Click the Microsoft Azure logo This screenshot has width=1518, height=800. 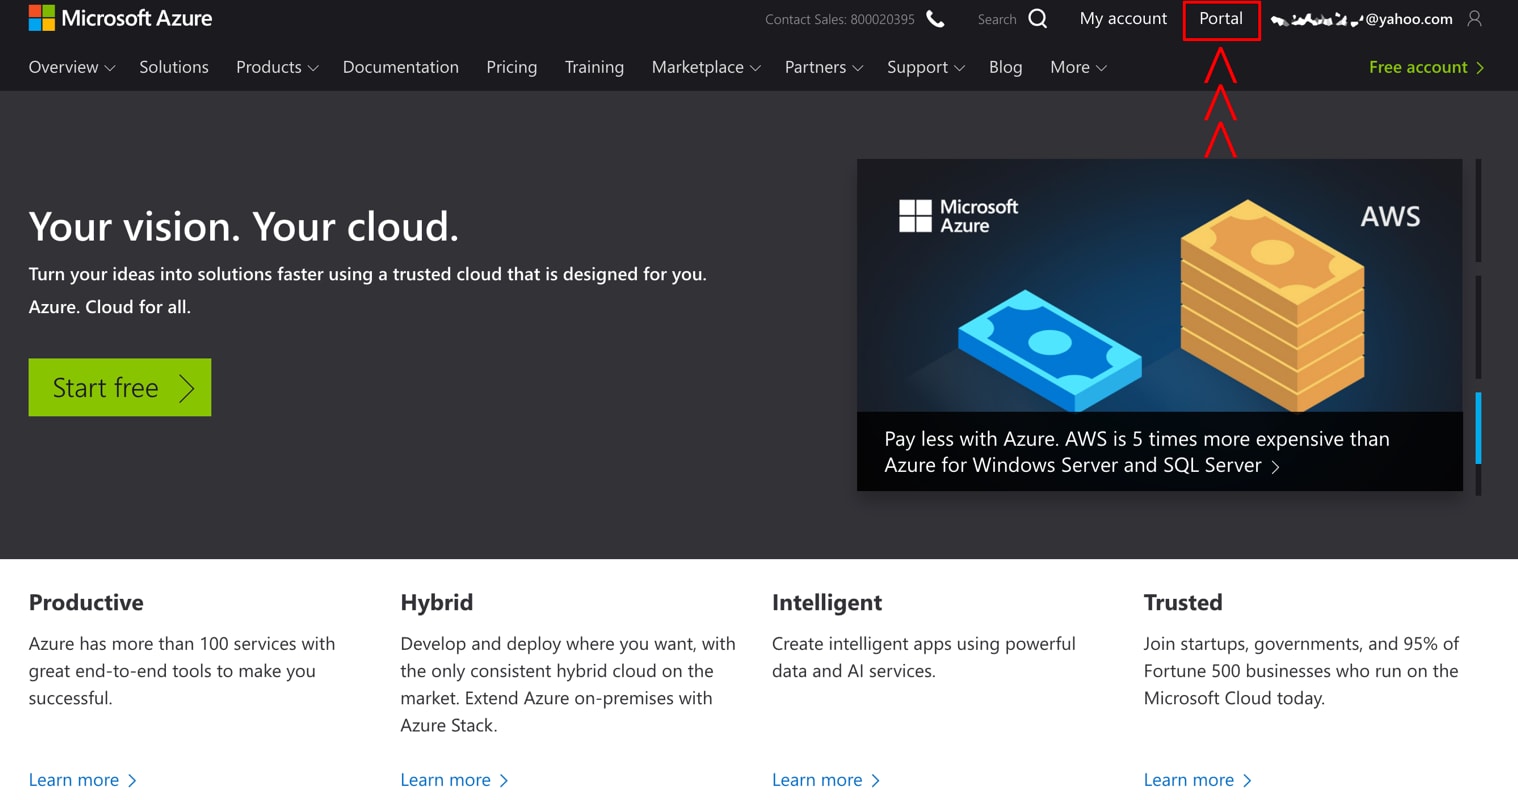120,17
